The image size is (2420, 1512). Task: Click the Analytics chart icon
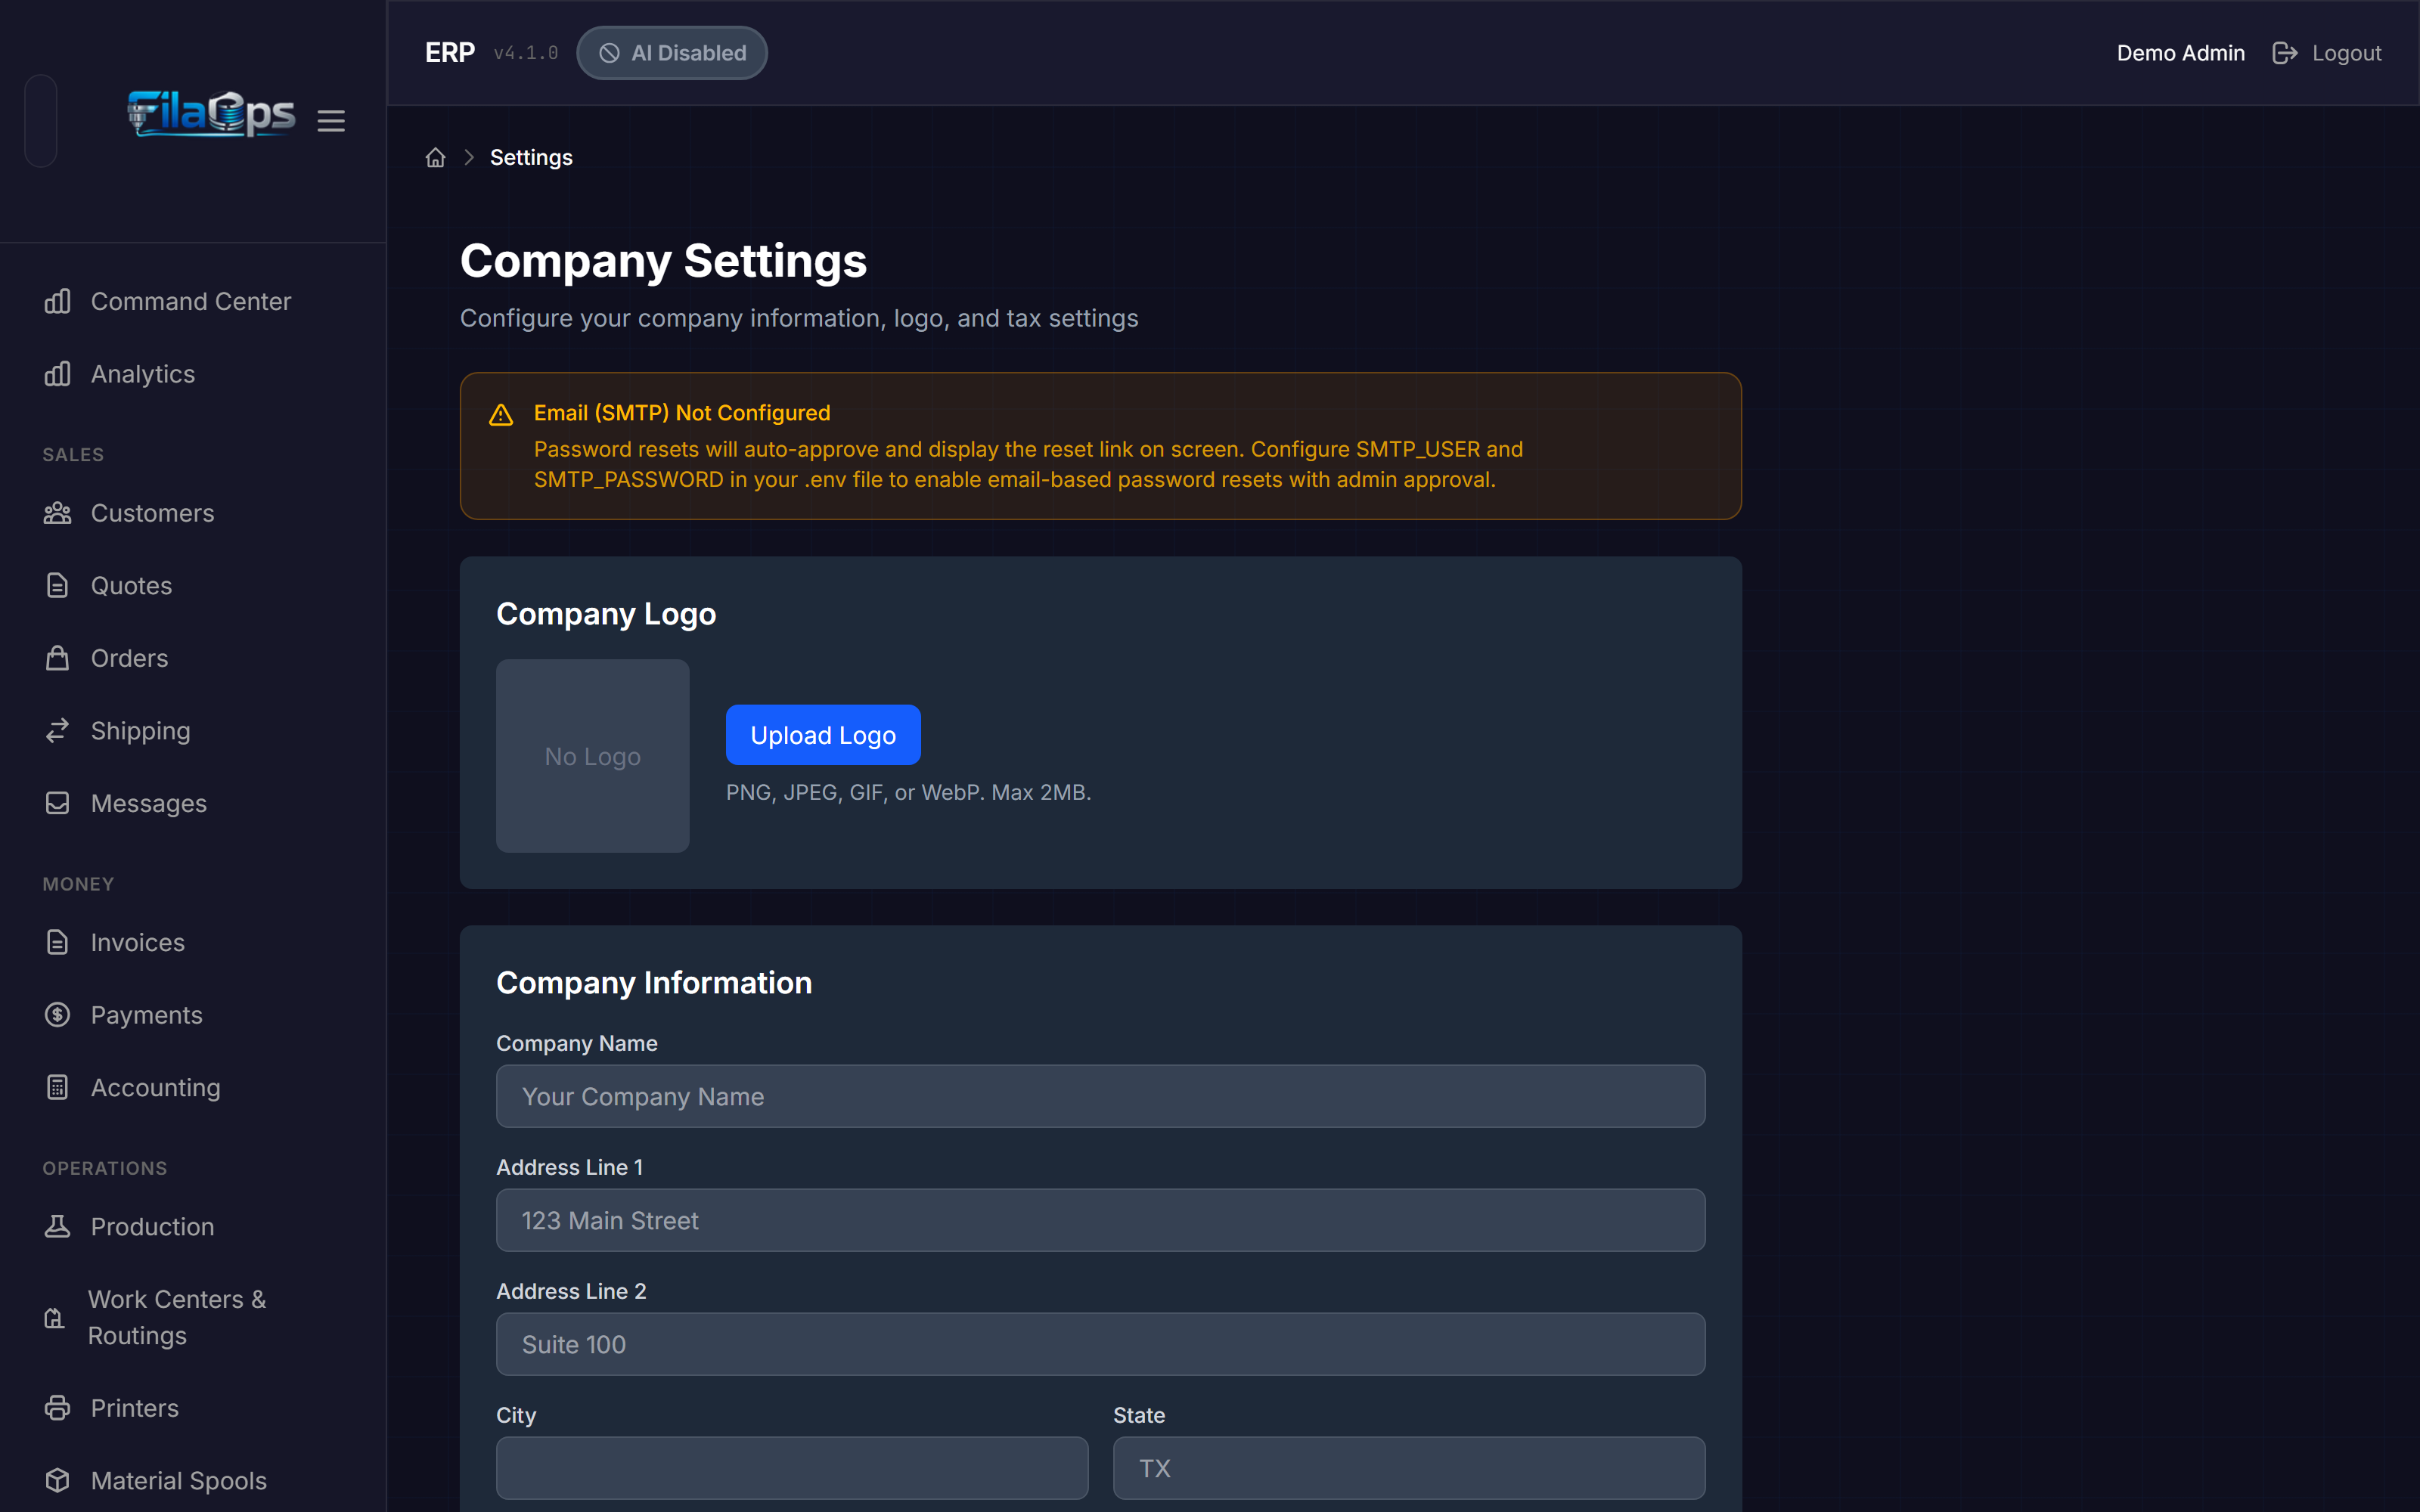coord(57,374)
